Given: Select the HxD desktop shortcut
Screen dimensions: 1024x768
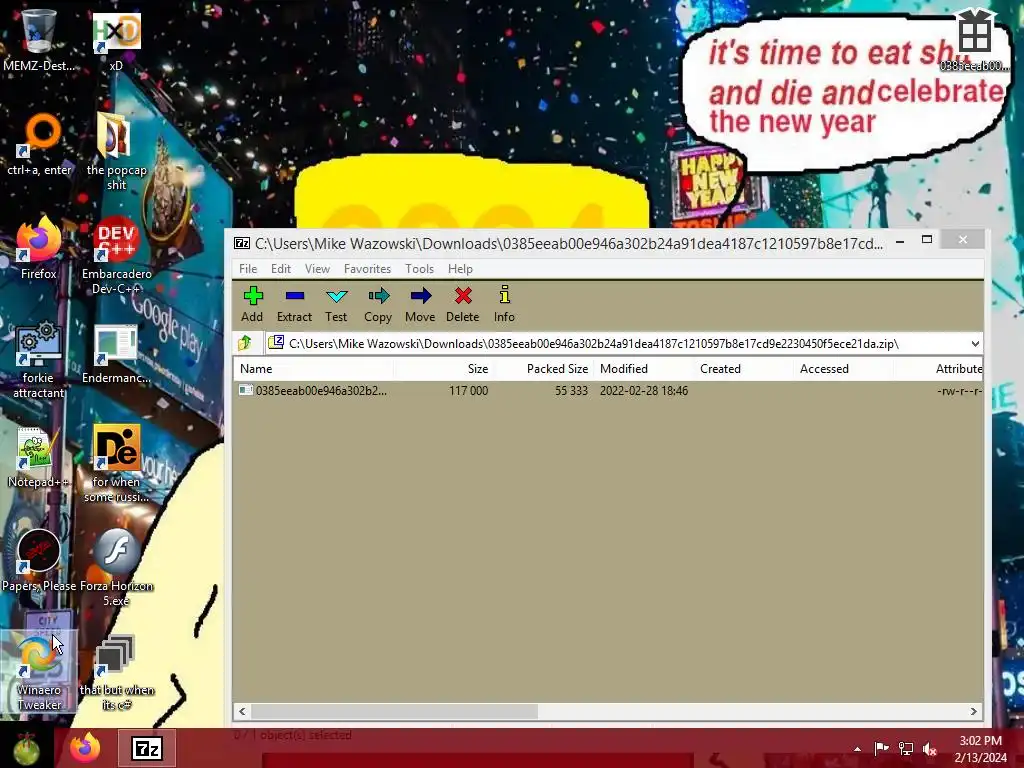Looking at the screenshot, I should point(116,42).
